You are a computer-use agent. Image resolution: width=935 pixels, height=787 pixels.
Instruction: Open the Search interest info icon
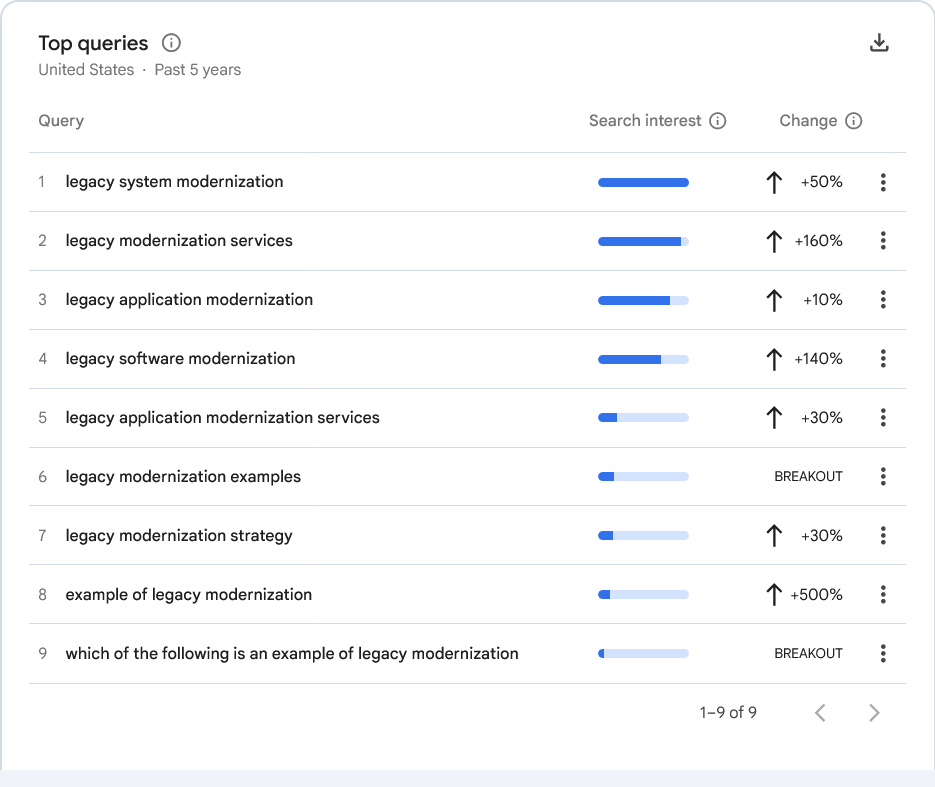tap(718, 120)
